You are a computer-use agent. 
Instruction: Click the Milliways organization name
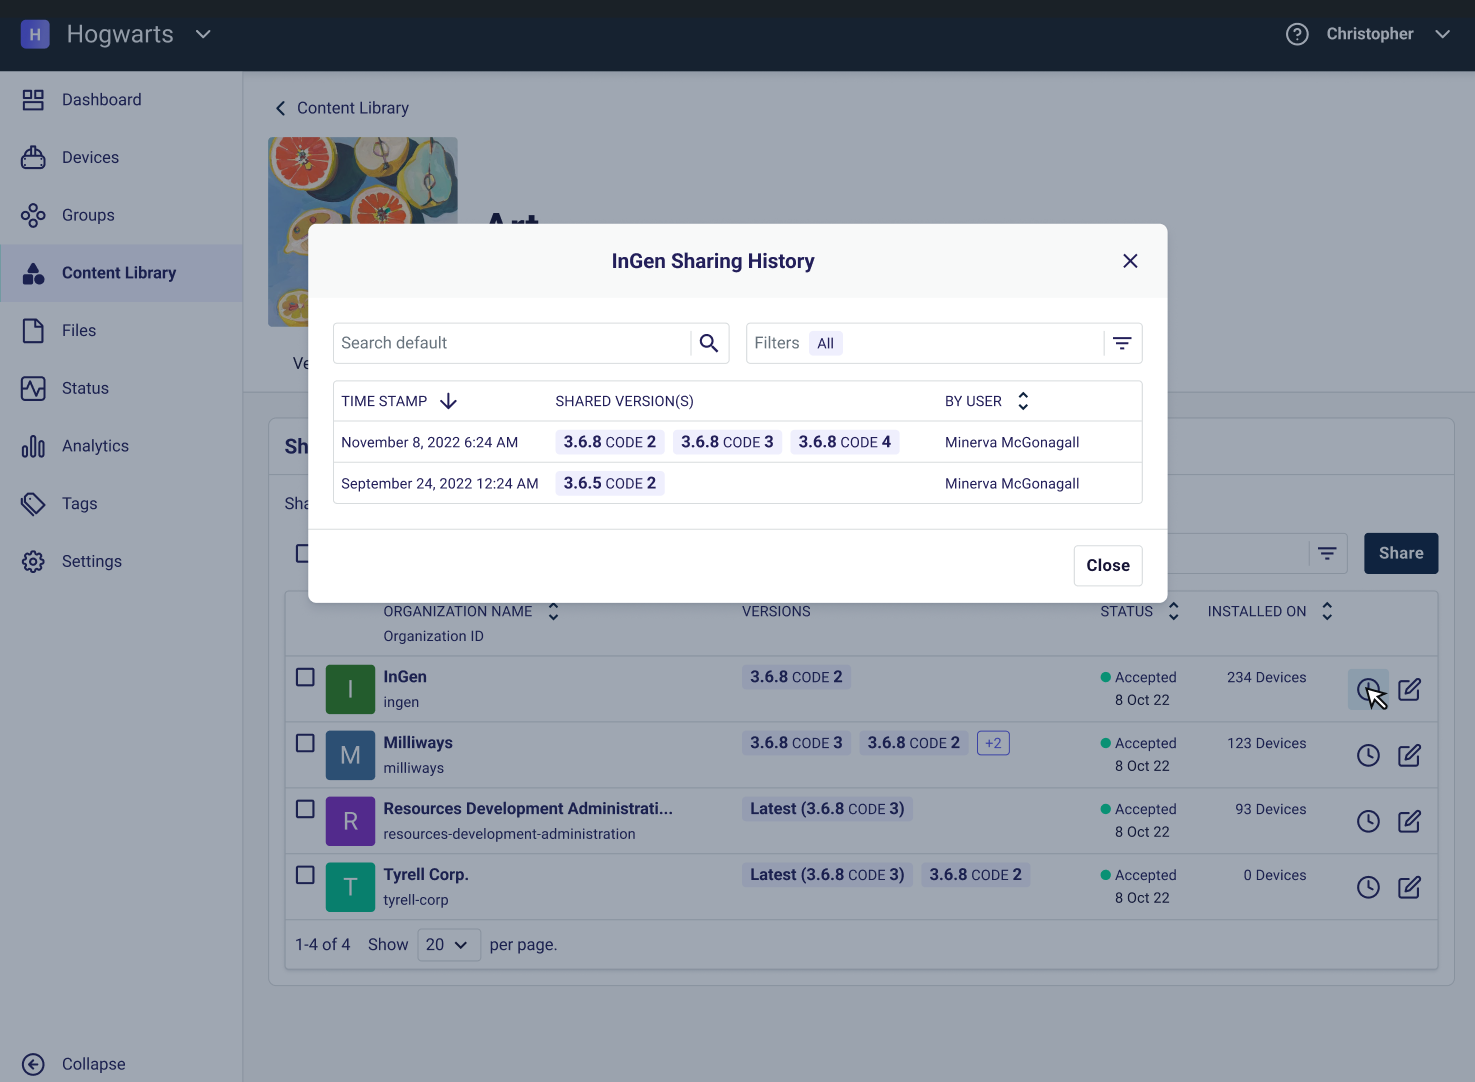pyautogui.click(x=418, y=743)
